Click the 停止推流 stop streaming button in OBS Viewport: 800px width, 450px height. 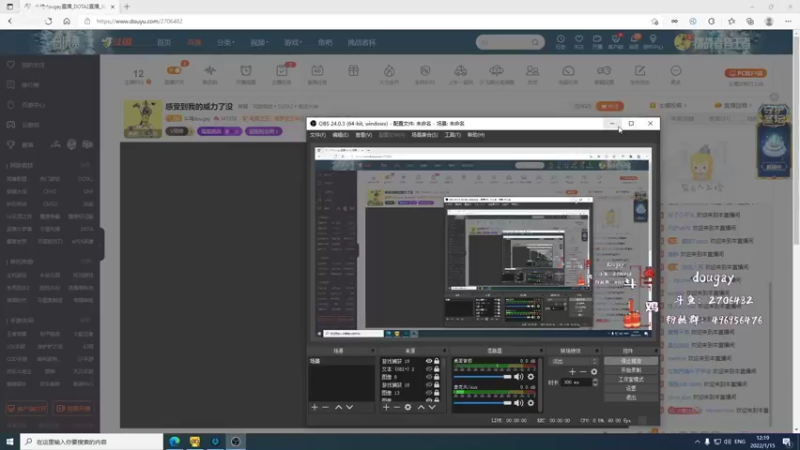(x=631, y=361)
